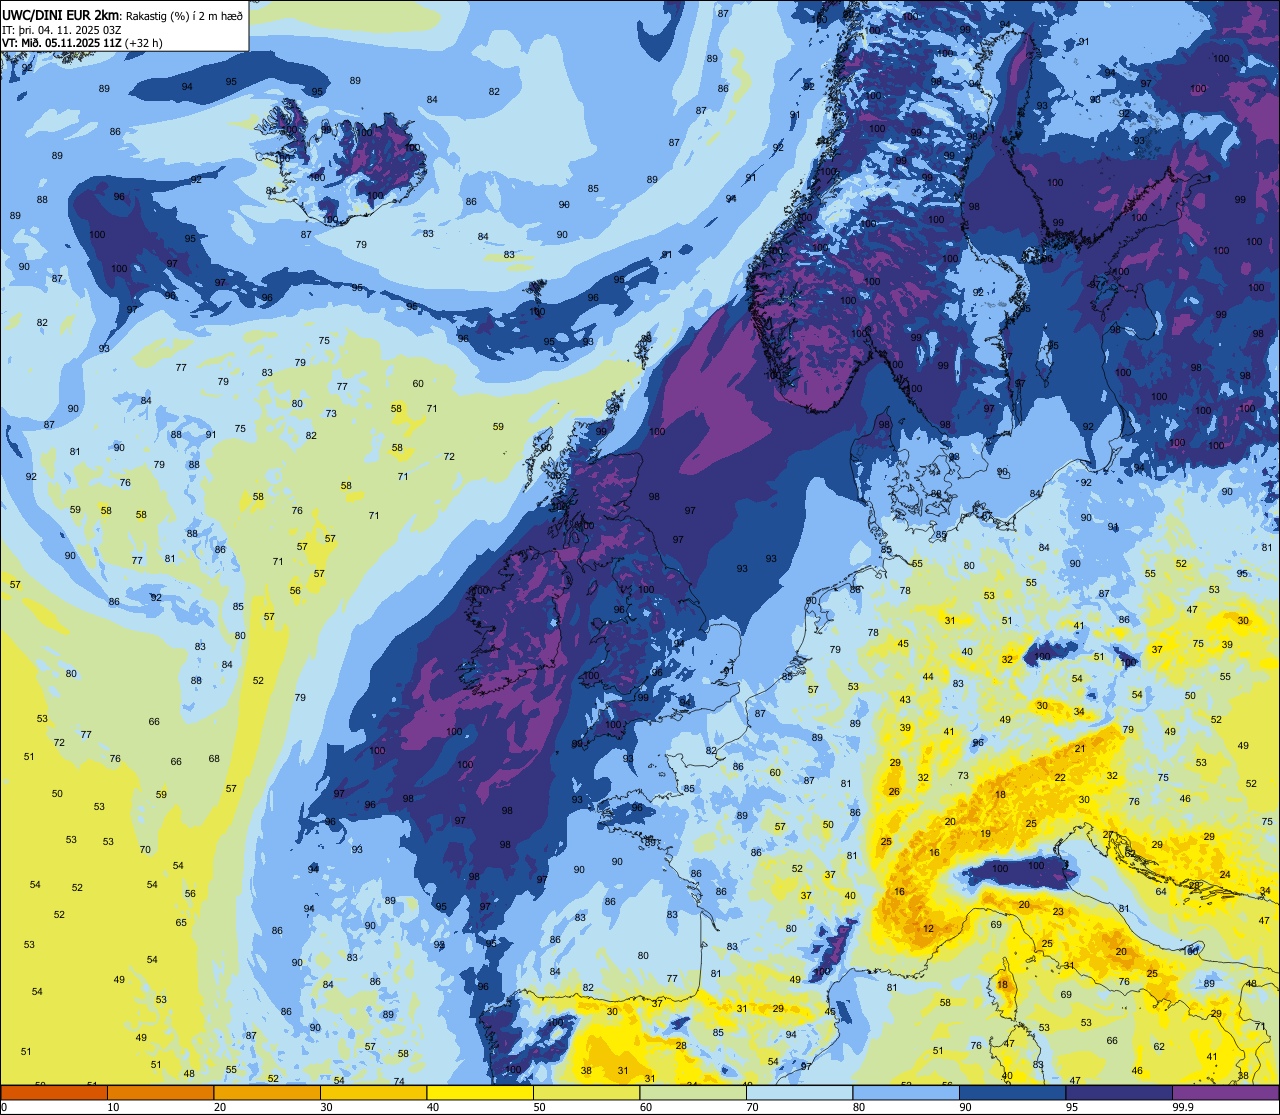The height and width of the screenshot is (1115, 1280).
Task: Click the 0–10% dark orange legend swatch
Action: click(54, 1092)
